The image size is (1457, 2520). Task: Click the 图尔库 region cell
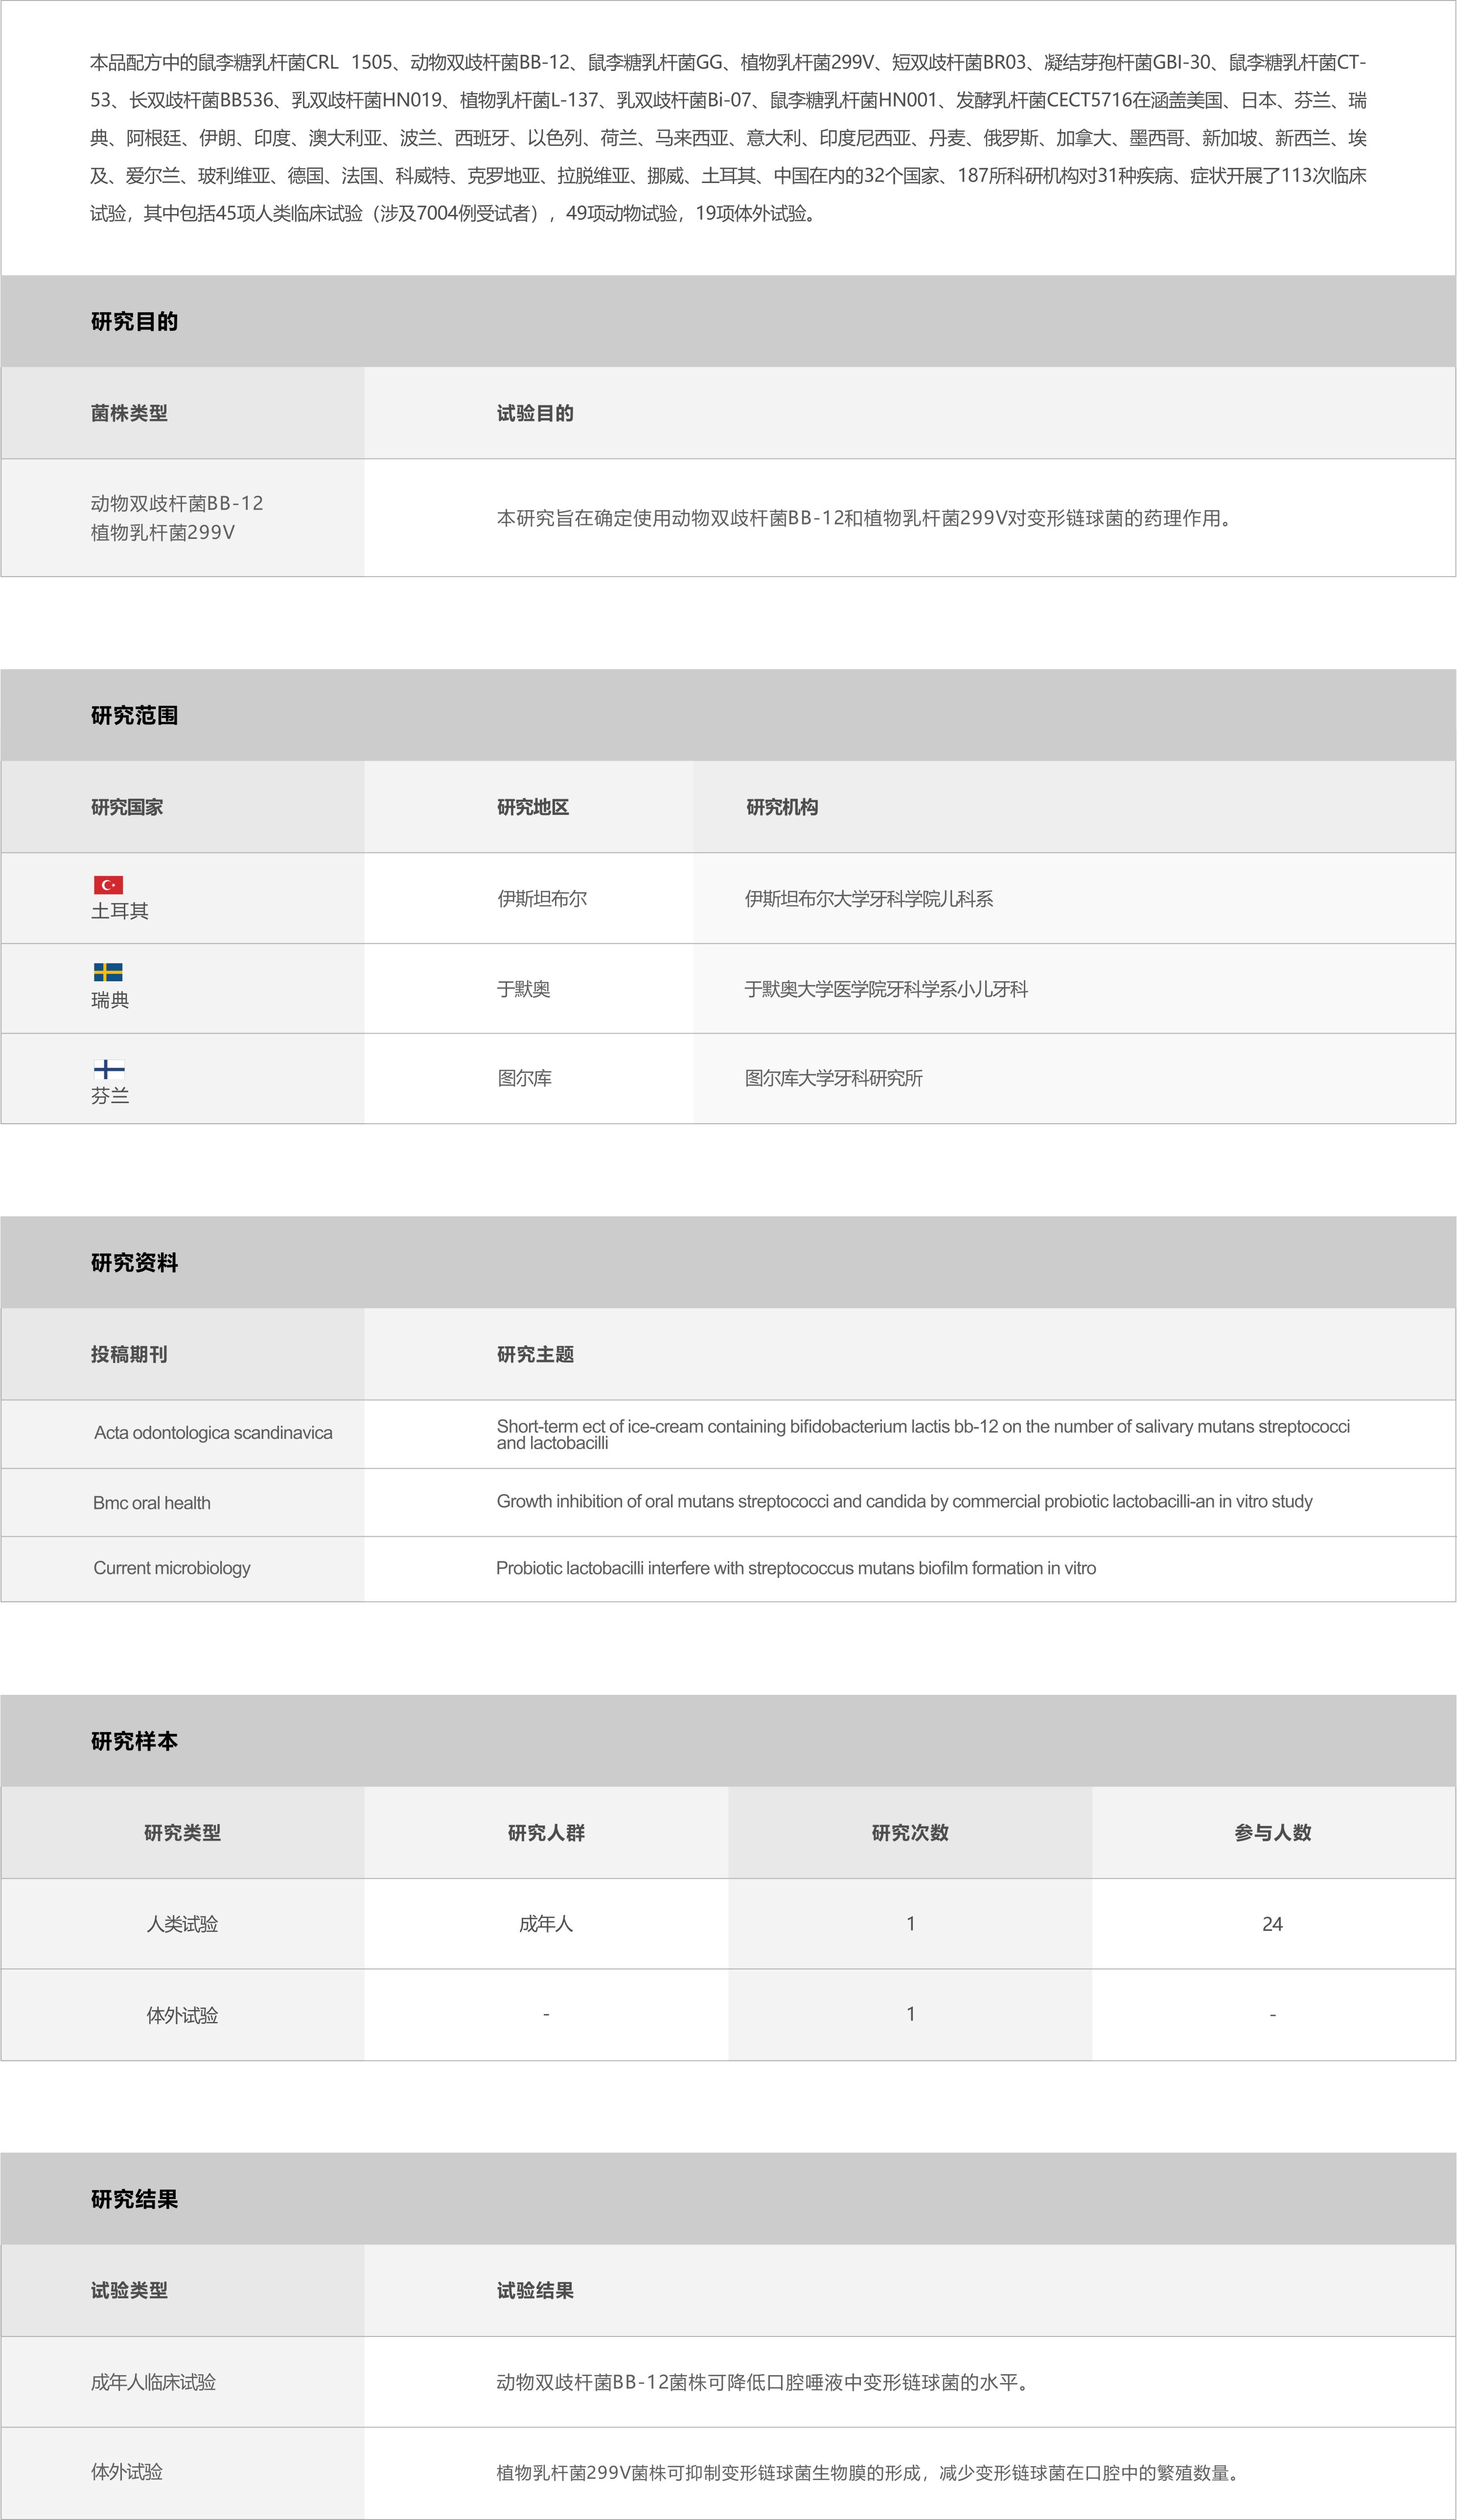tap(525, 1078)
